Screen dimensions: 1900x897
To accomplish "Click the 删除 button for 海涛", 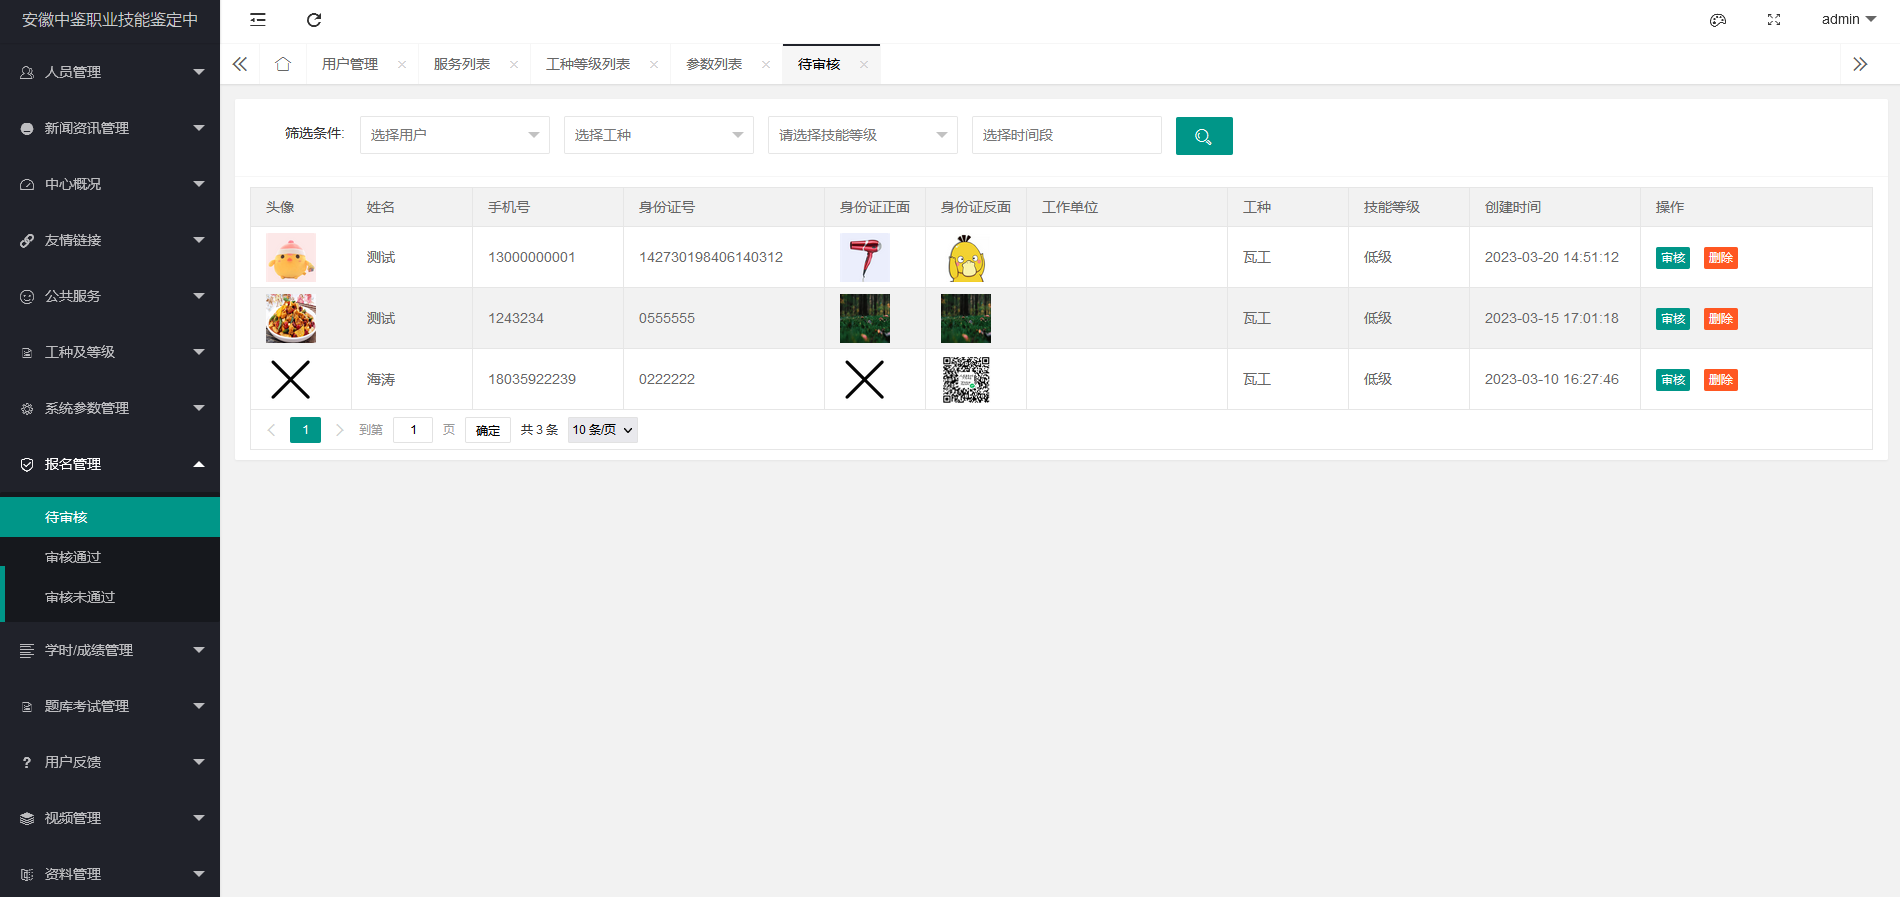I will pos(1721,380).
